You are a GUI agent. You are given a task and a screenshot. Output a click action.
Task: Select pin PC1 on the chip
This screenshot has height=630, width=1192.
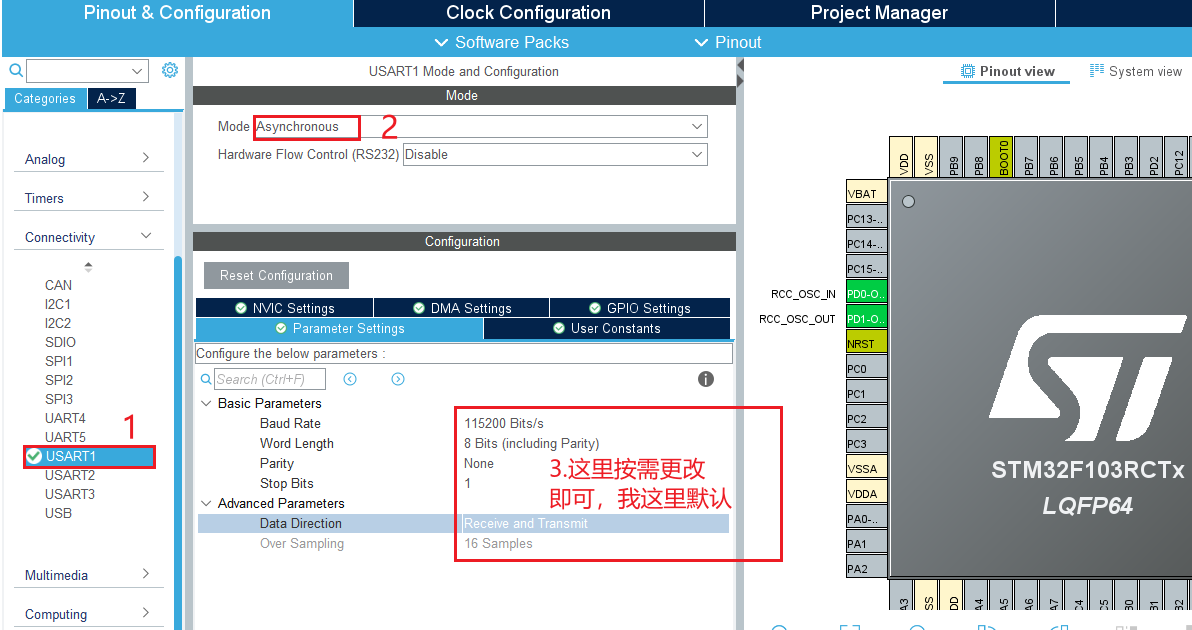(867, 394)
